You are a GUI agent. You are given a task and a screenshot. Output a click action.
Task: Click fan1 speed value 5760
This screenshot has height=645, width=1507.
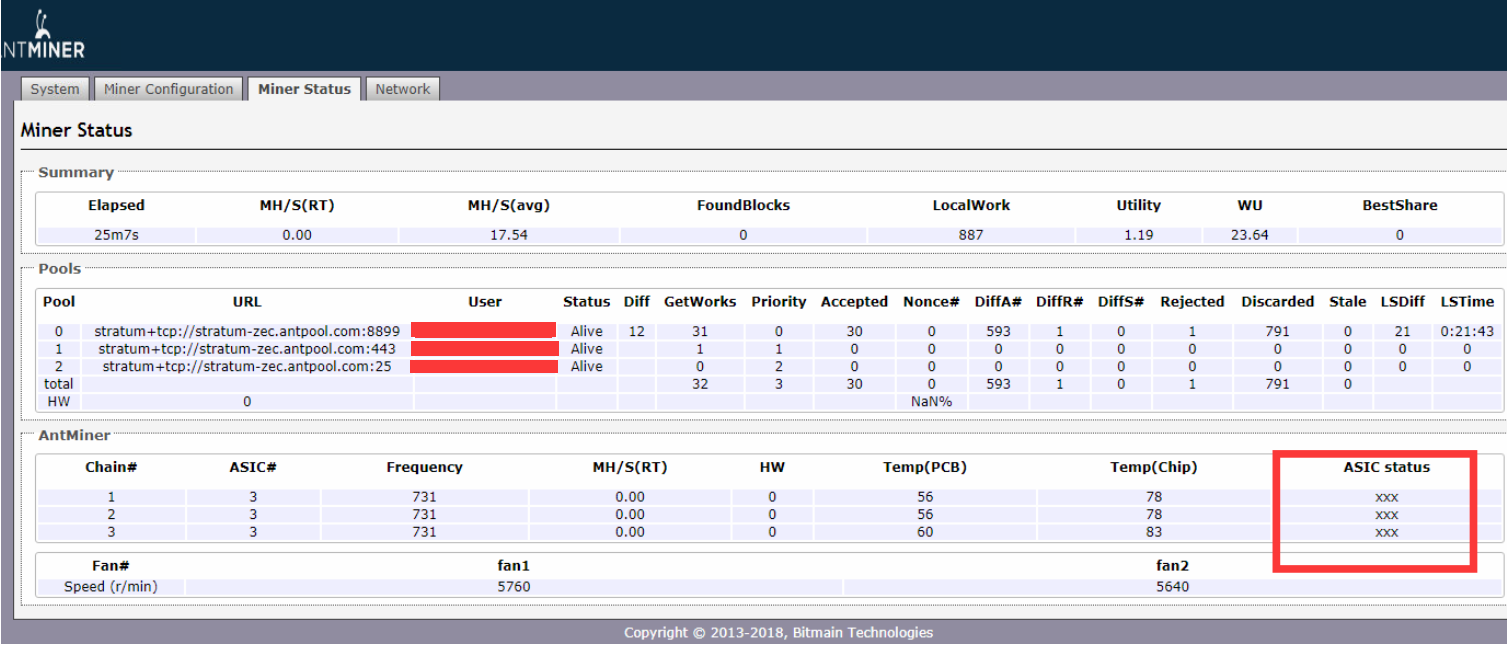[513, 586]
